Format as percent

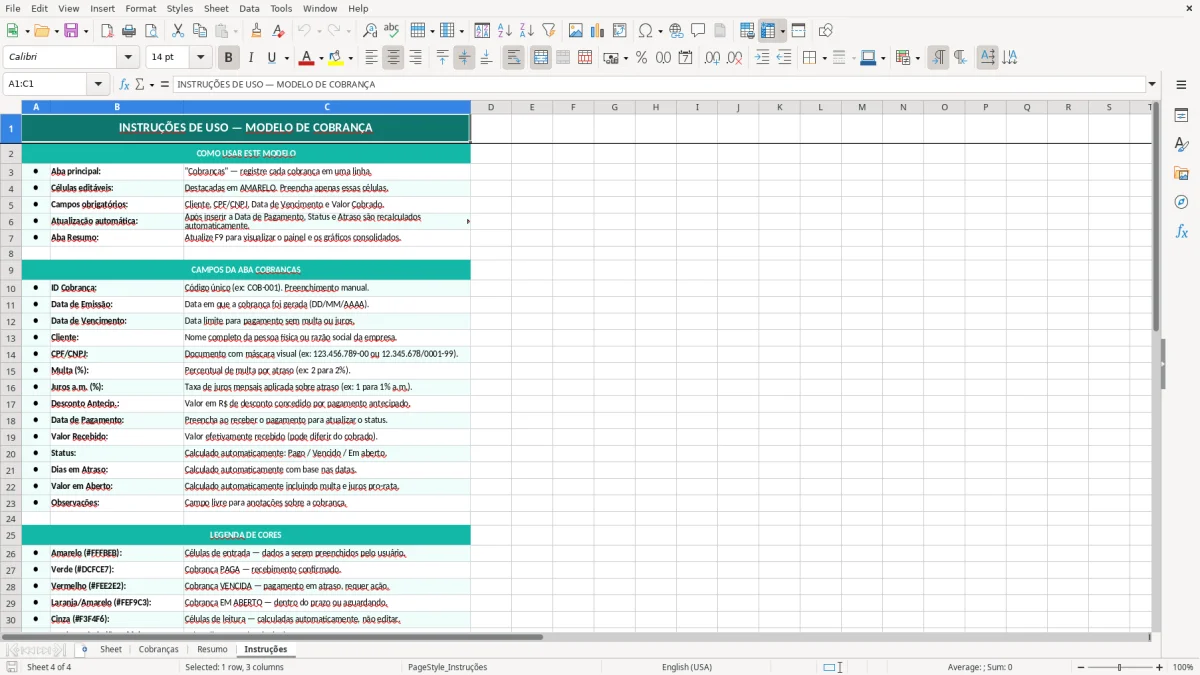pos(641,58)
